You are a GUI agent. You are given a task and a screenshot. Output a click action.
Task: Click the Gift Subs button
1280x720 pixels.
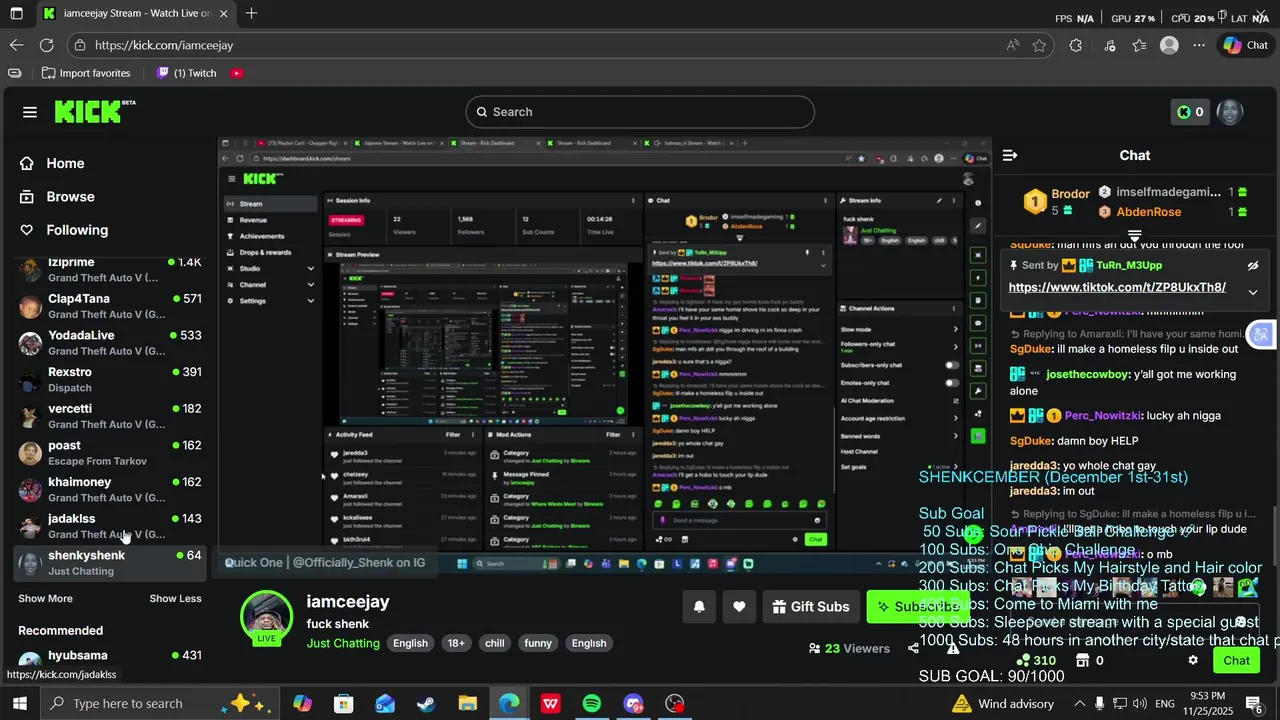click(810, 606)
